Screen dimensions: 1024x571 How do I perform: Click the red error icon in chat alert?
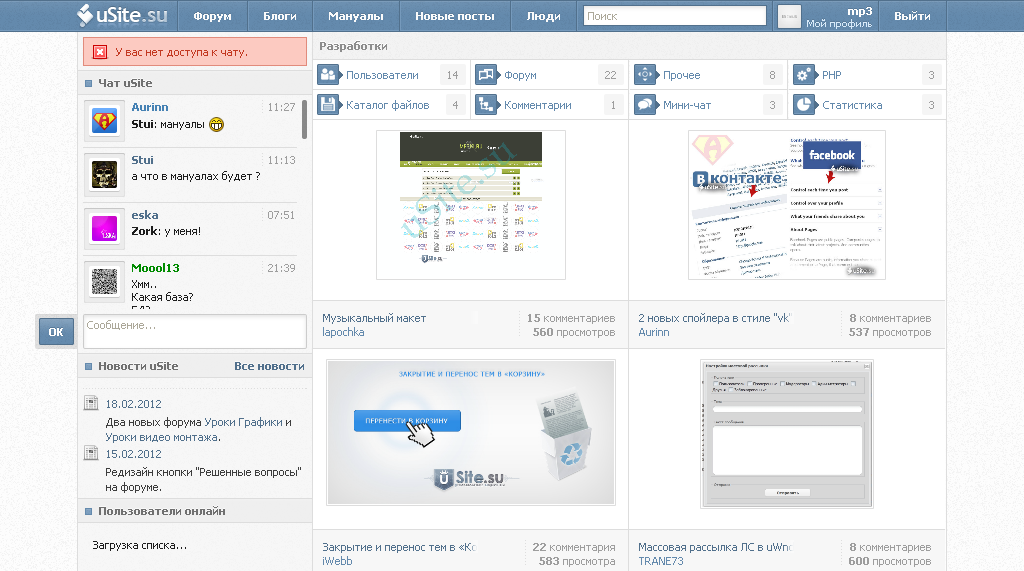(x=100, y=52)
